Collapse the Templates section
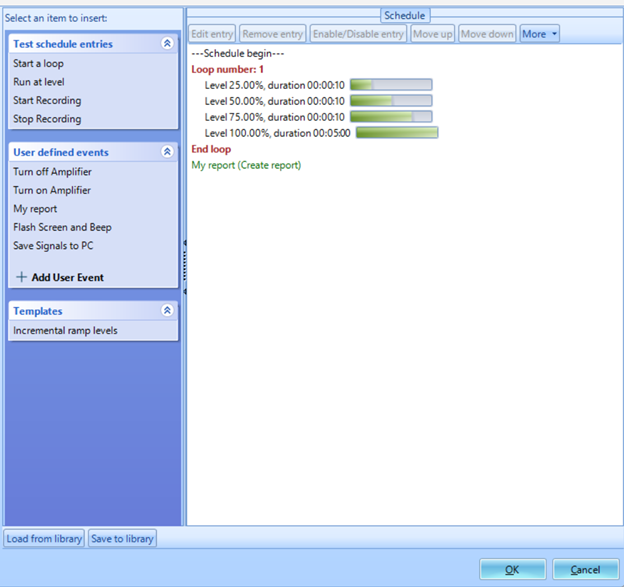Screen dimensions: 624x587 [167, 311]
